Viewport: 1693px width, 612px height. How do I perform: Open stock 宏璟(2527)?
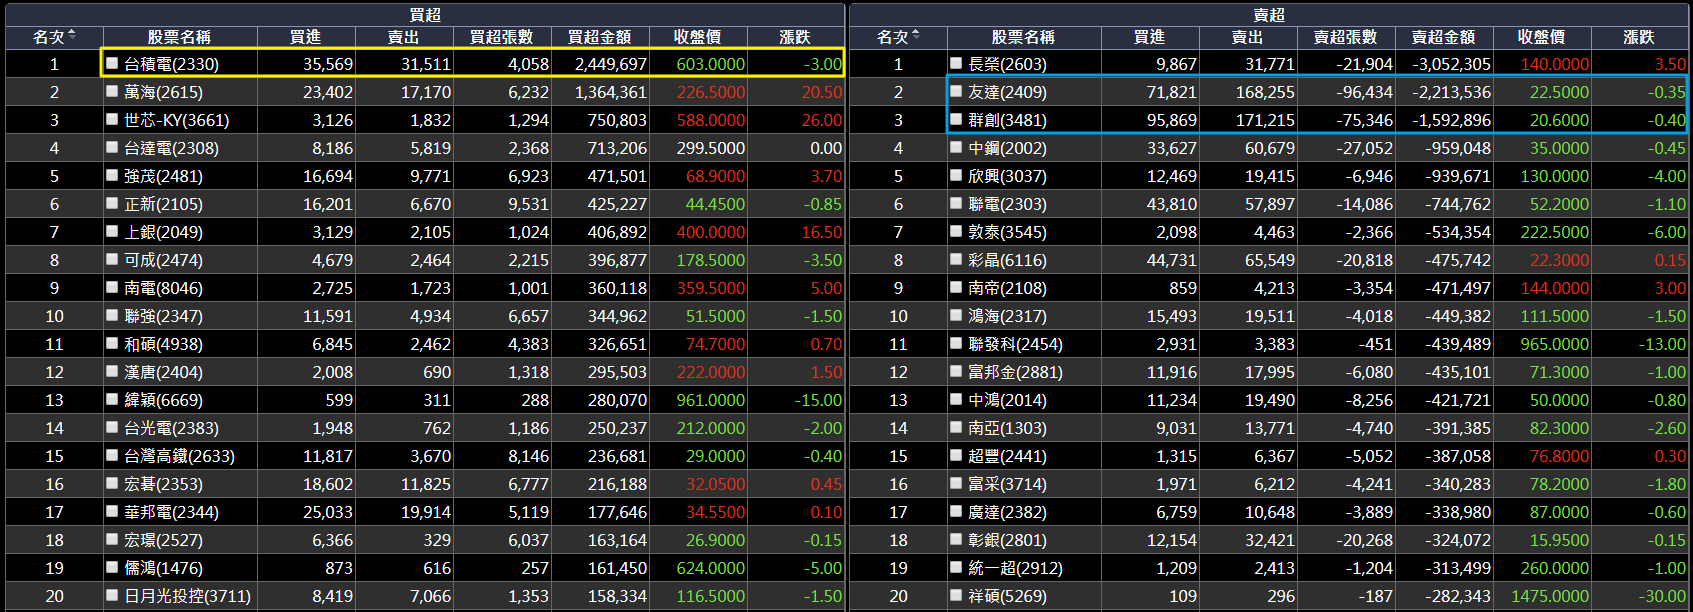pos(163,540)
